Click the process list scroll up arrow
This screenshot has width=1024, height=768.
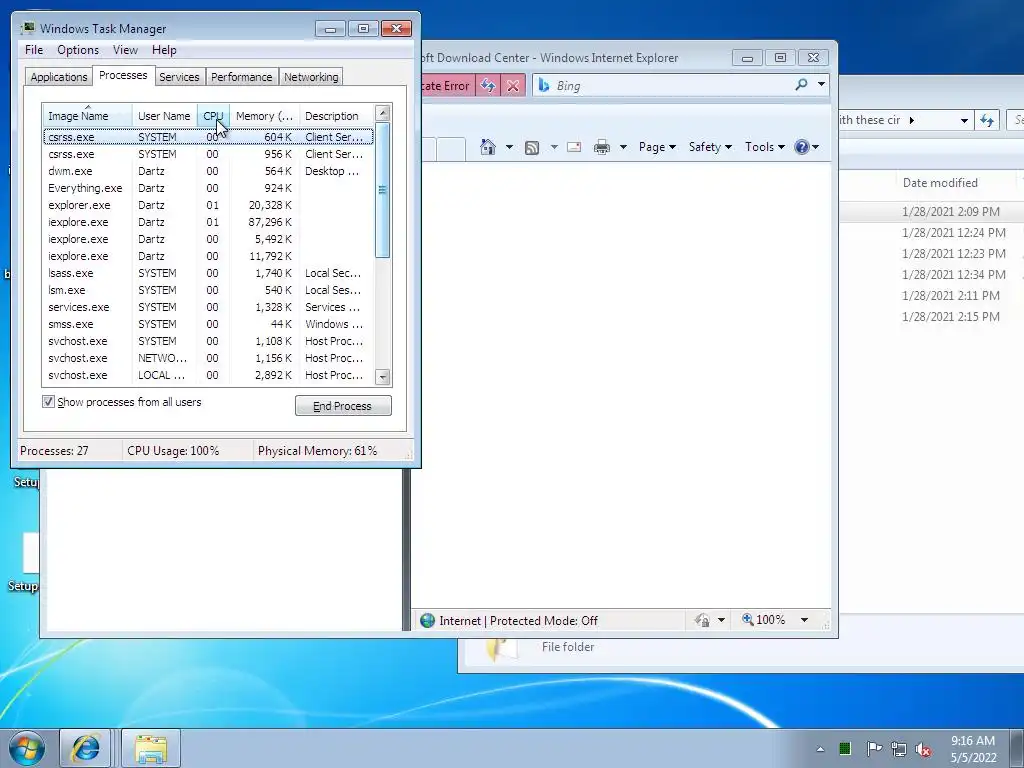pyautogui.click(x=383, y=113)
